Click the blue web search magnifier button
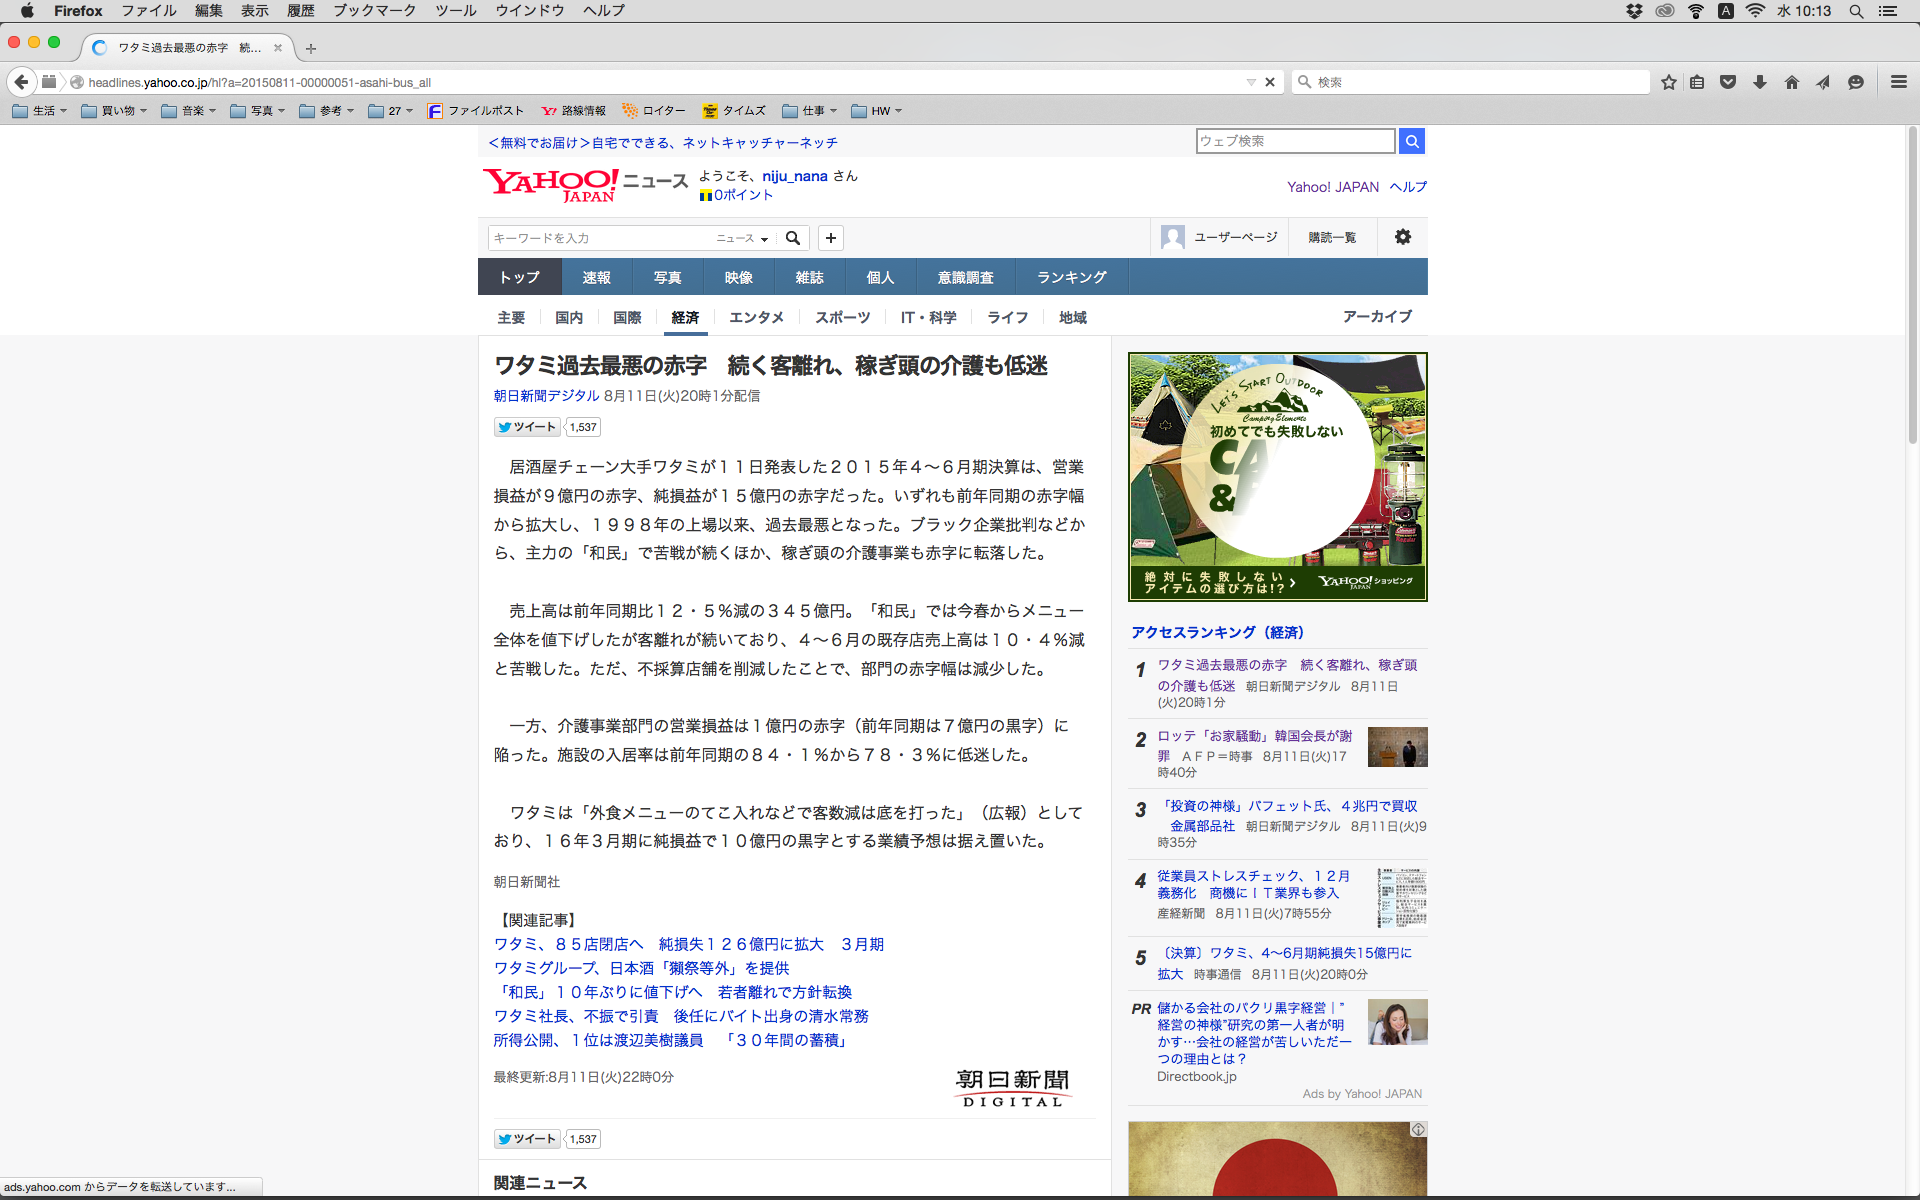The height and width of the screenshot is (1200, 1920). coord(1411,141)
